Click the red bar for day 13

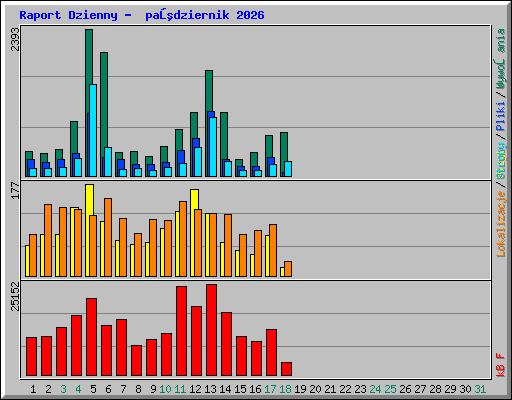[x=211, y=330]
